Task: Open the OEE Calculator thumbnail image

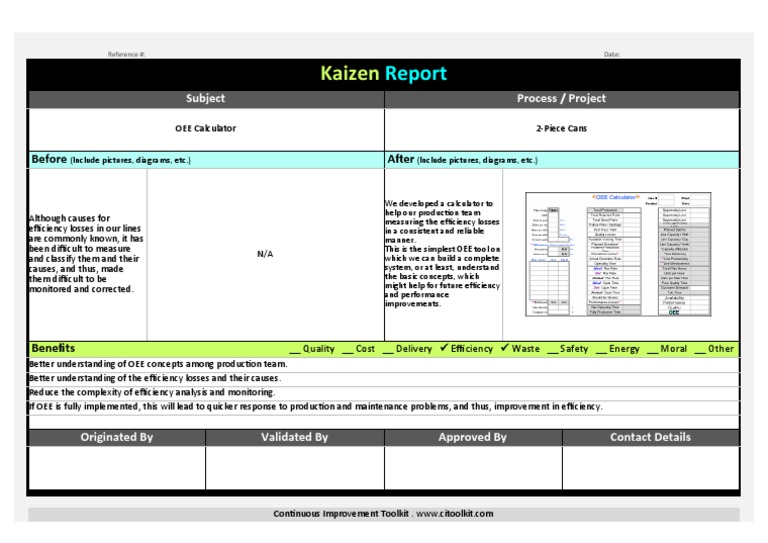Action: pos(618,254)
